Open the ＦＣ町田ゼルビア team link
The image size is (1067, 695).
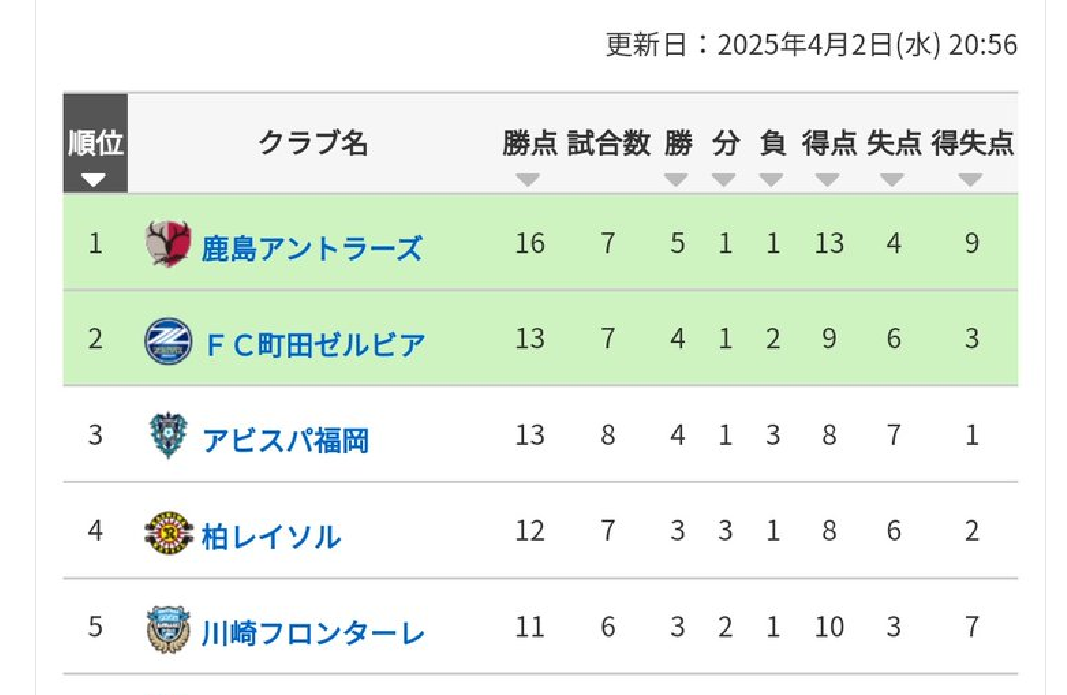click(x=315, y=344)
